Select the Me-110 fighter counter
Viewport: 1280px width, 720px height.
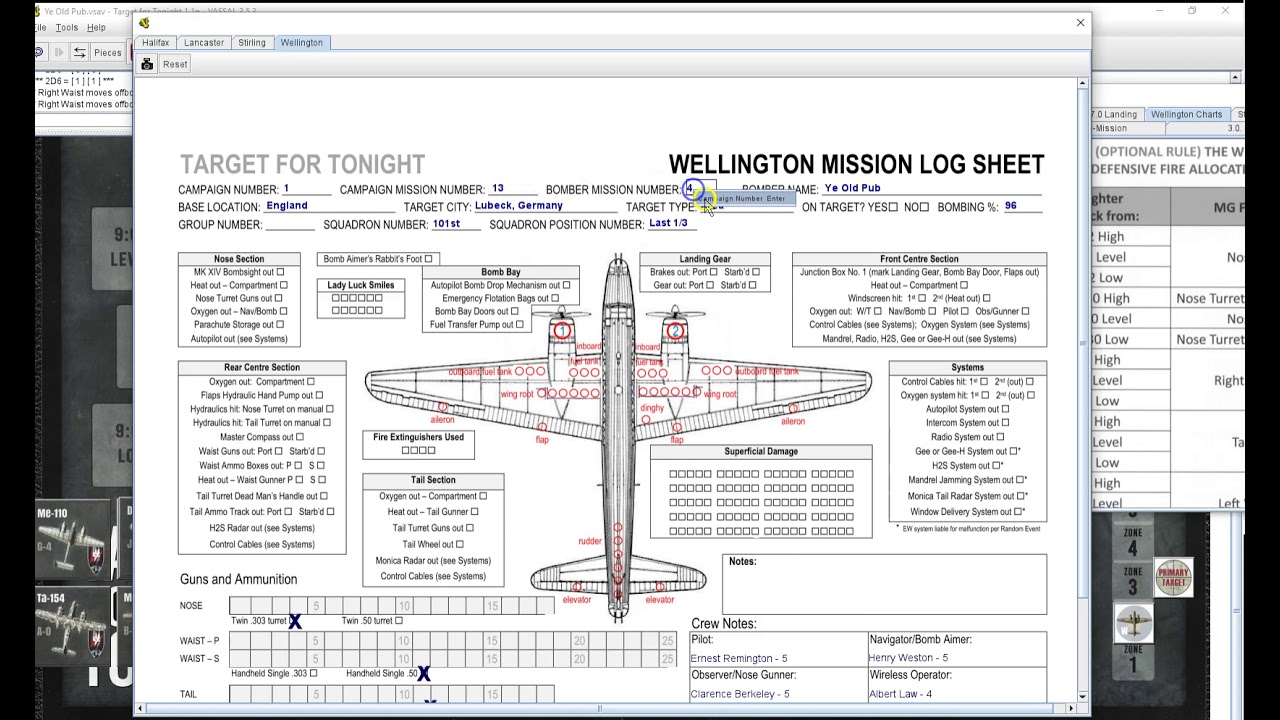[x=72, y=540]
